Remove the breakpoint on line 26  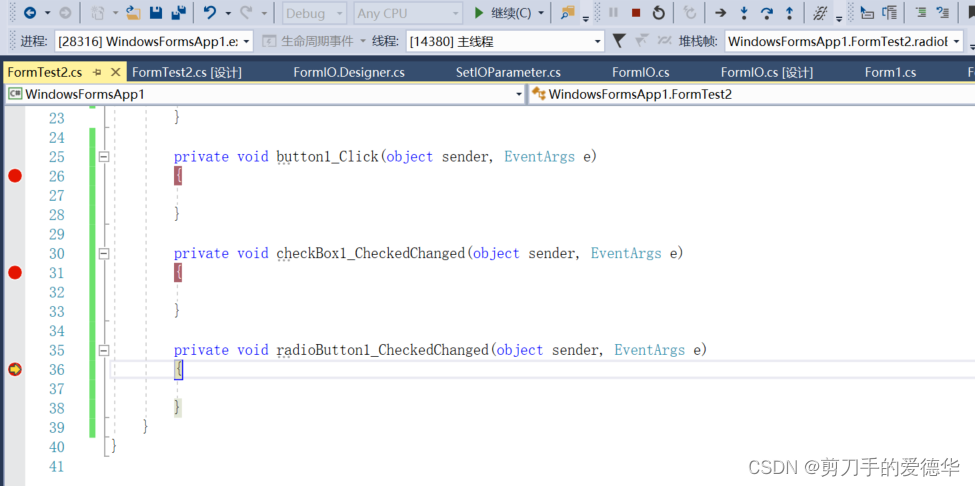point(15,177)
